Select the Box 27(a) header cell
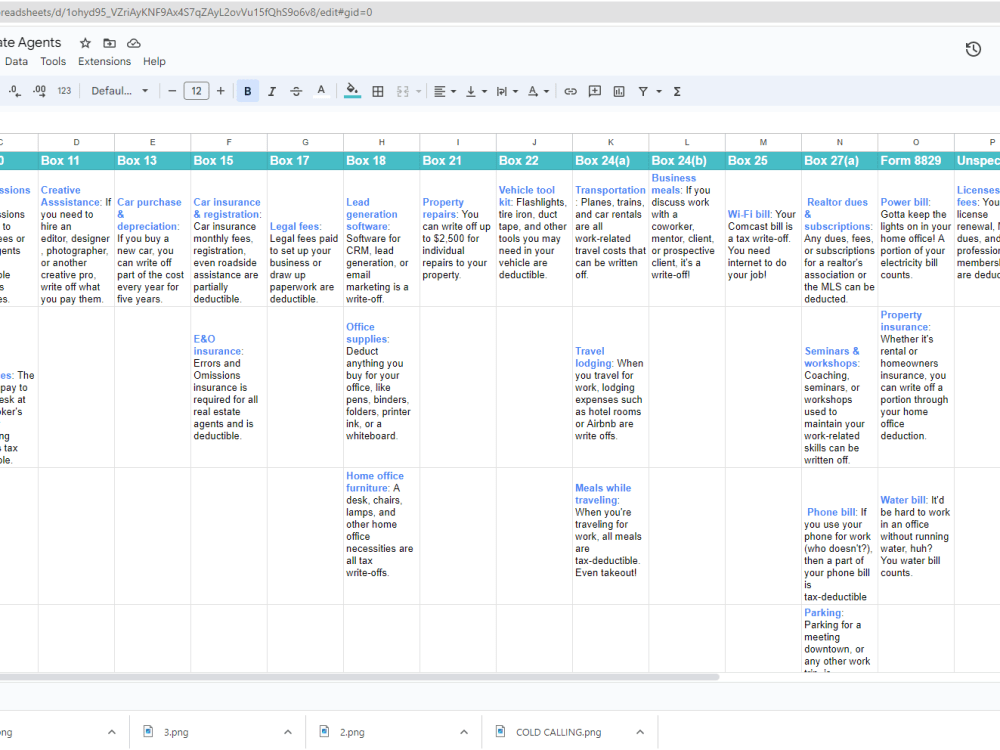The height and width of the screenshot is (750, 1000). pos(839,161)
